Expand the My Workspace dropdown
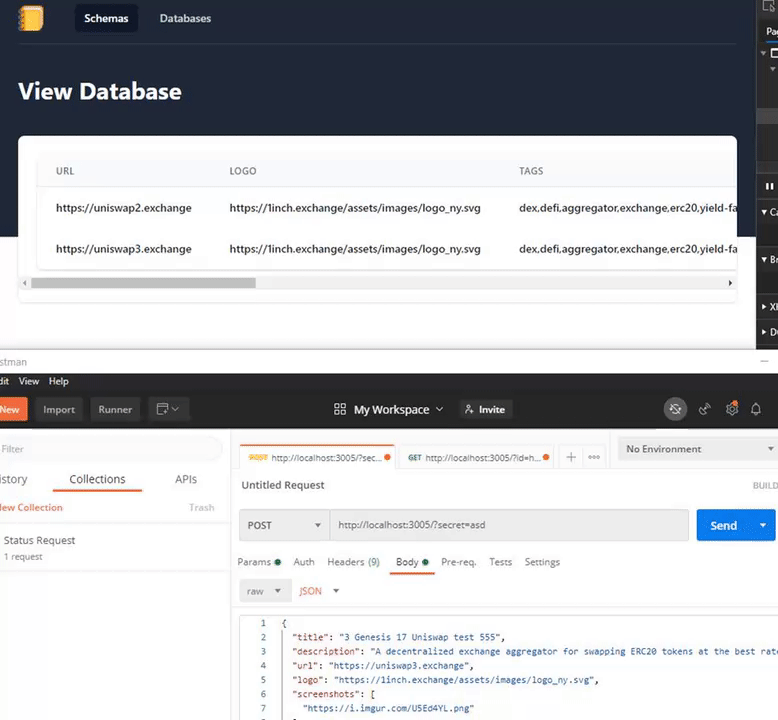 tap(398, 409)
